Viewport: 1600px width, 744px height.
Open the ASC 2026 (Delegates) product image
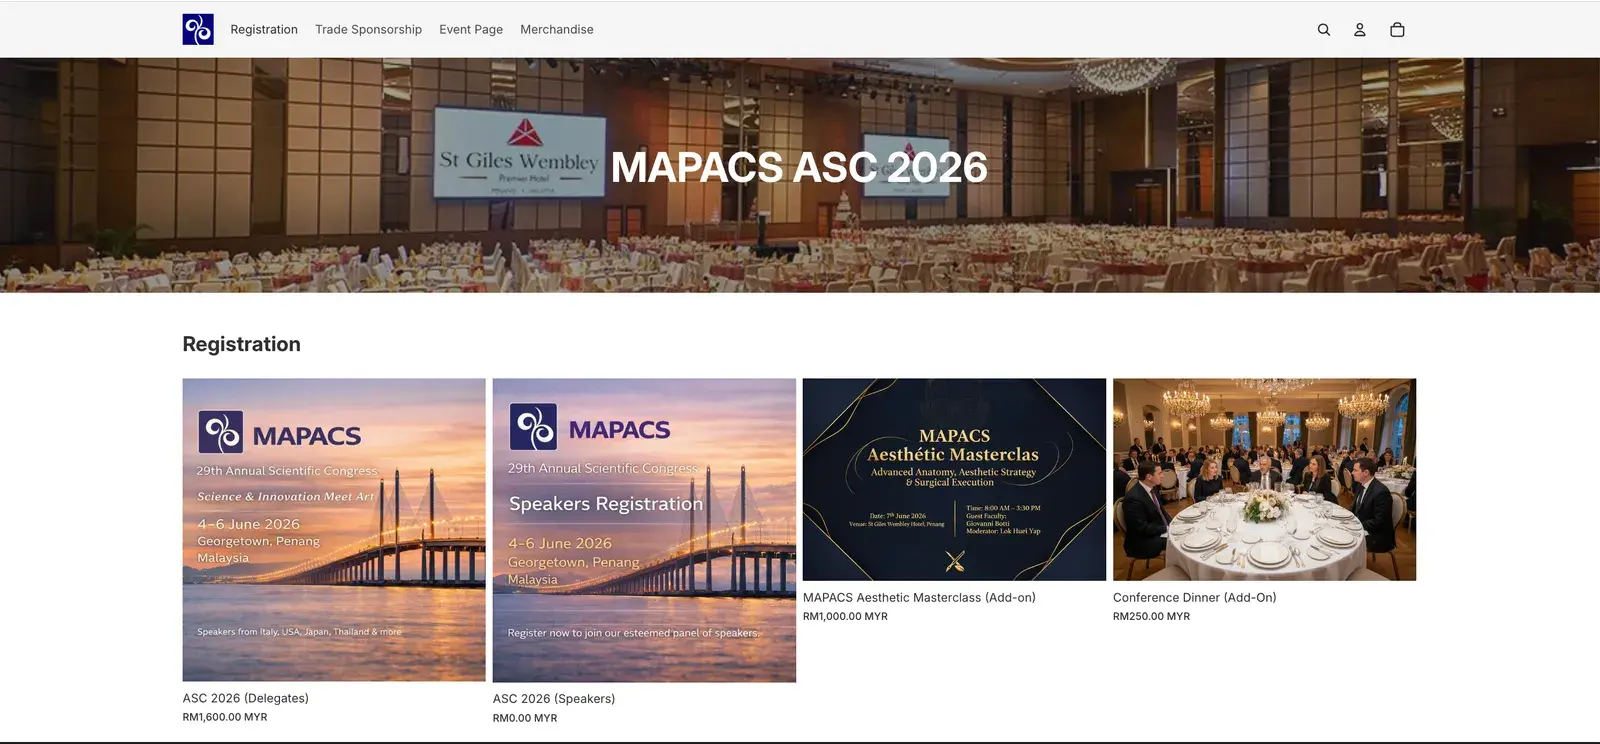334,530
